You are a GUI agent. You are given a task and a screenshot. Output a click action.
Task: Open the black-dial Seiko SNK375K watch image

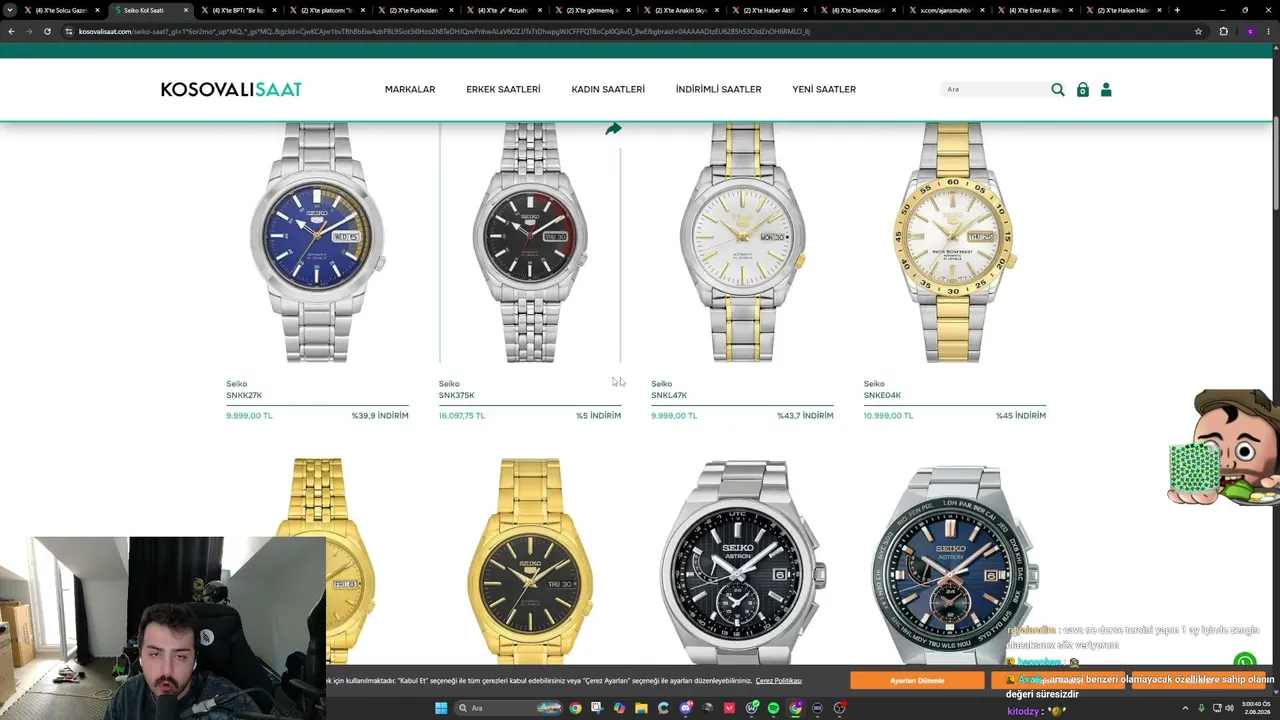530,242
